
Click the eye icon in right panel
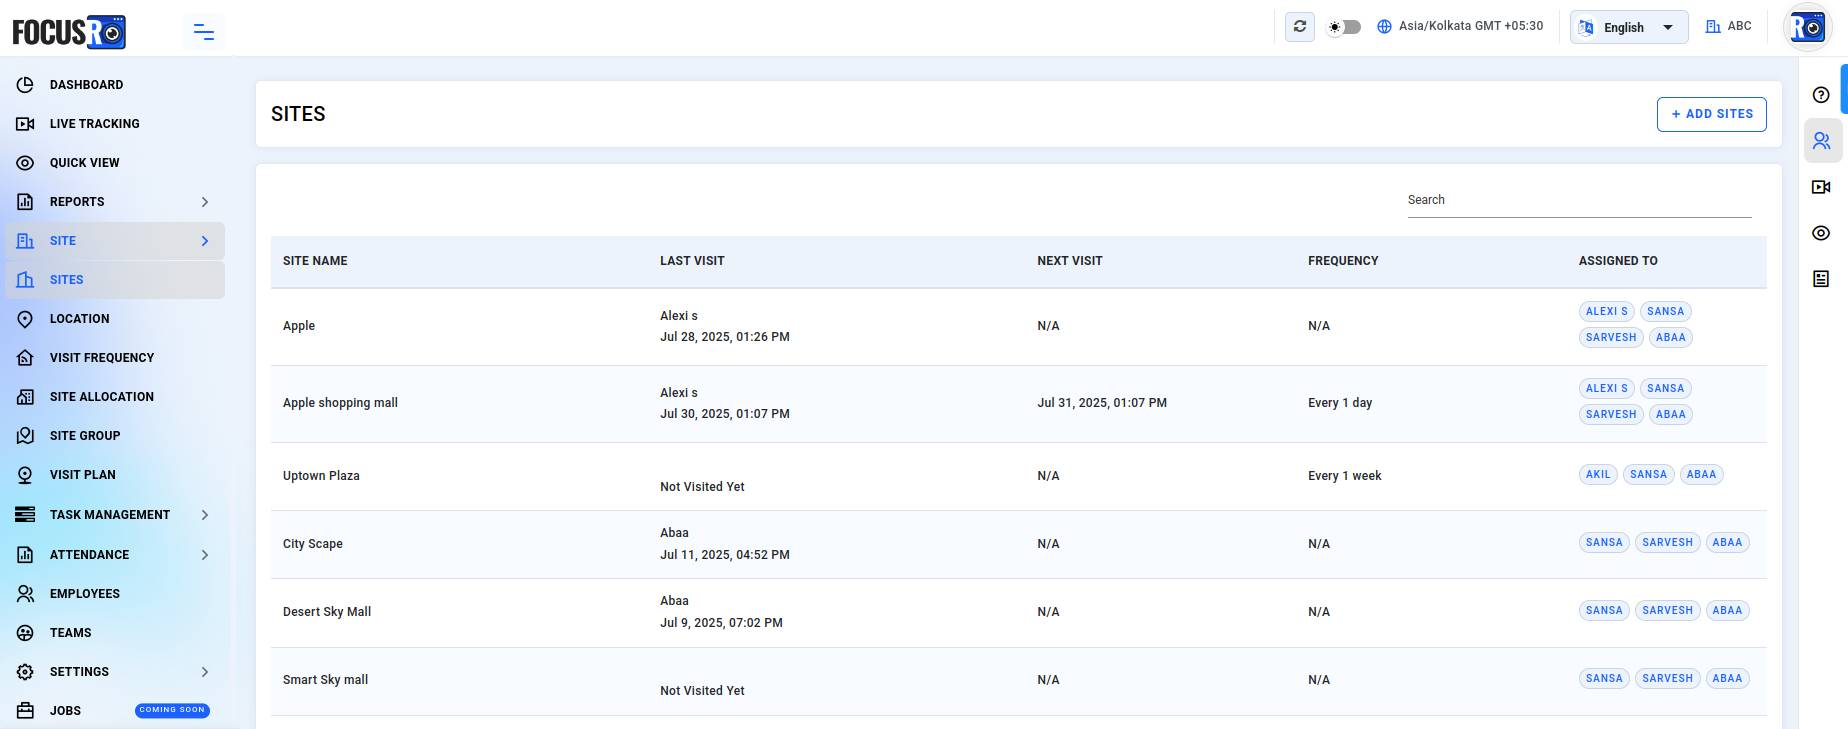click(1821, 233)
